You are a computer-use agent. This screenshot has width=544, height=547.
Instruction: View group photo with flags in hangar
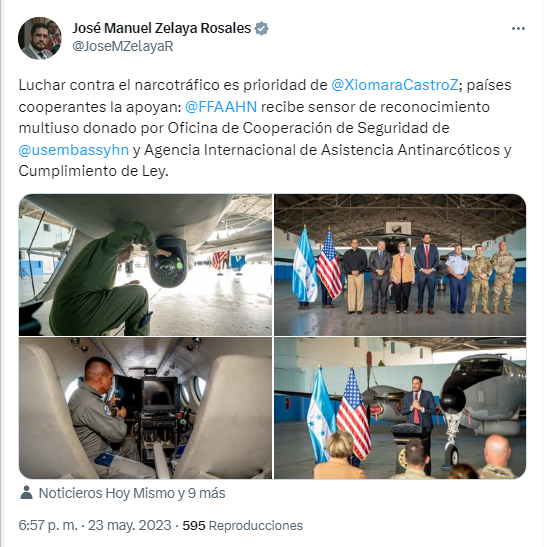coord(400,264)
